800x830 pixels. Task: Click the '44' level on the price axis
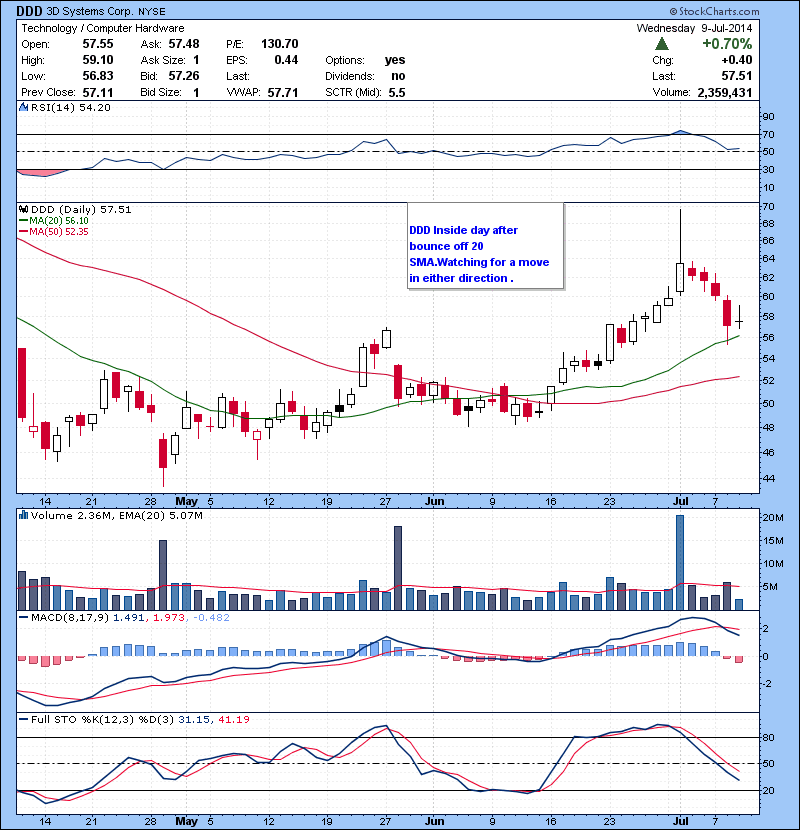point(768,479)
